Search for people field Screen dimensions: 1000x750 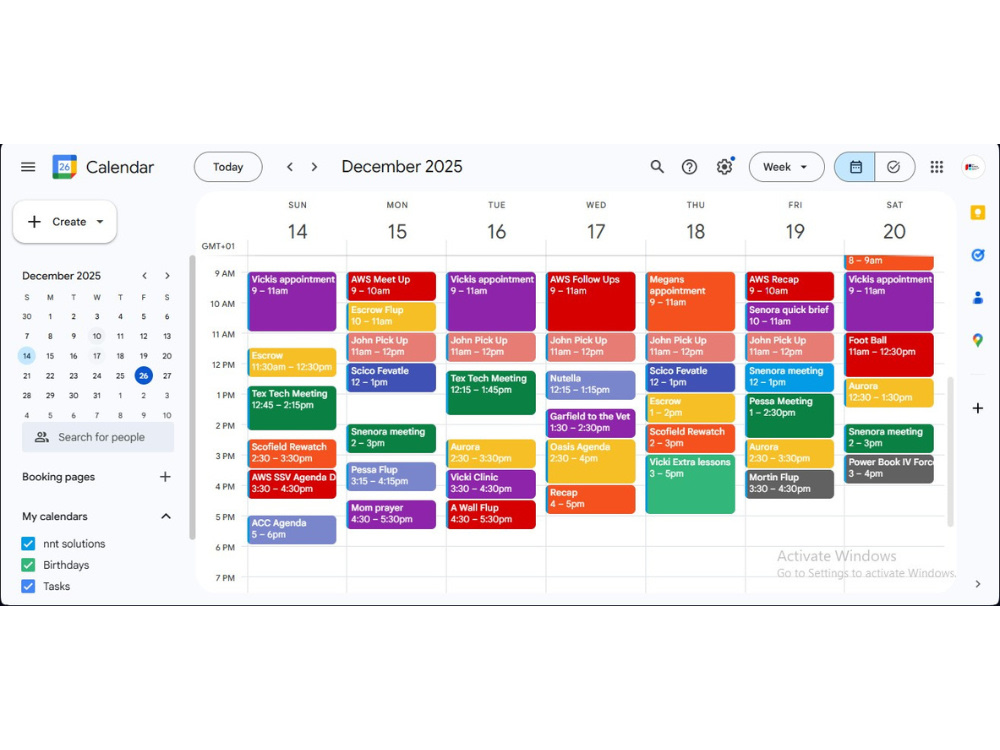tap(98, 437)
